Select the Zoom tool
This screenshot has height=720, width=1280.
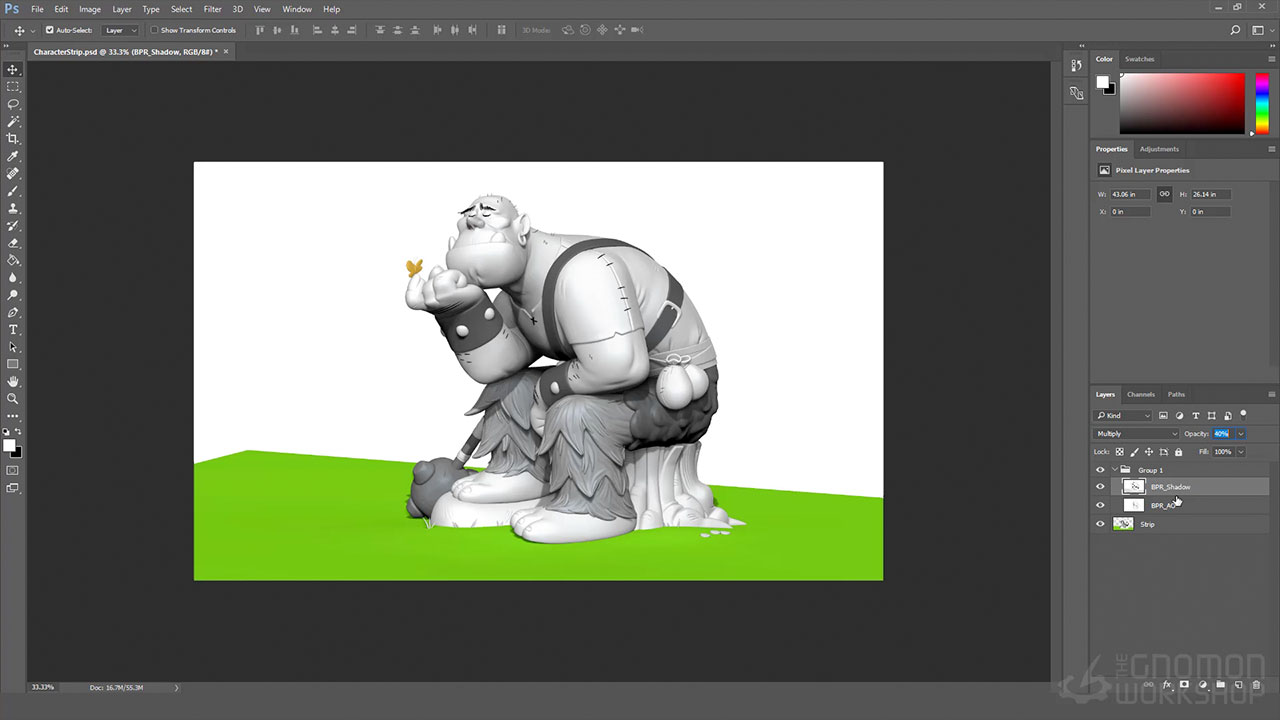(13, 398)
